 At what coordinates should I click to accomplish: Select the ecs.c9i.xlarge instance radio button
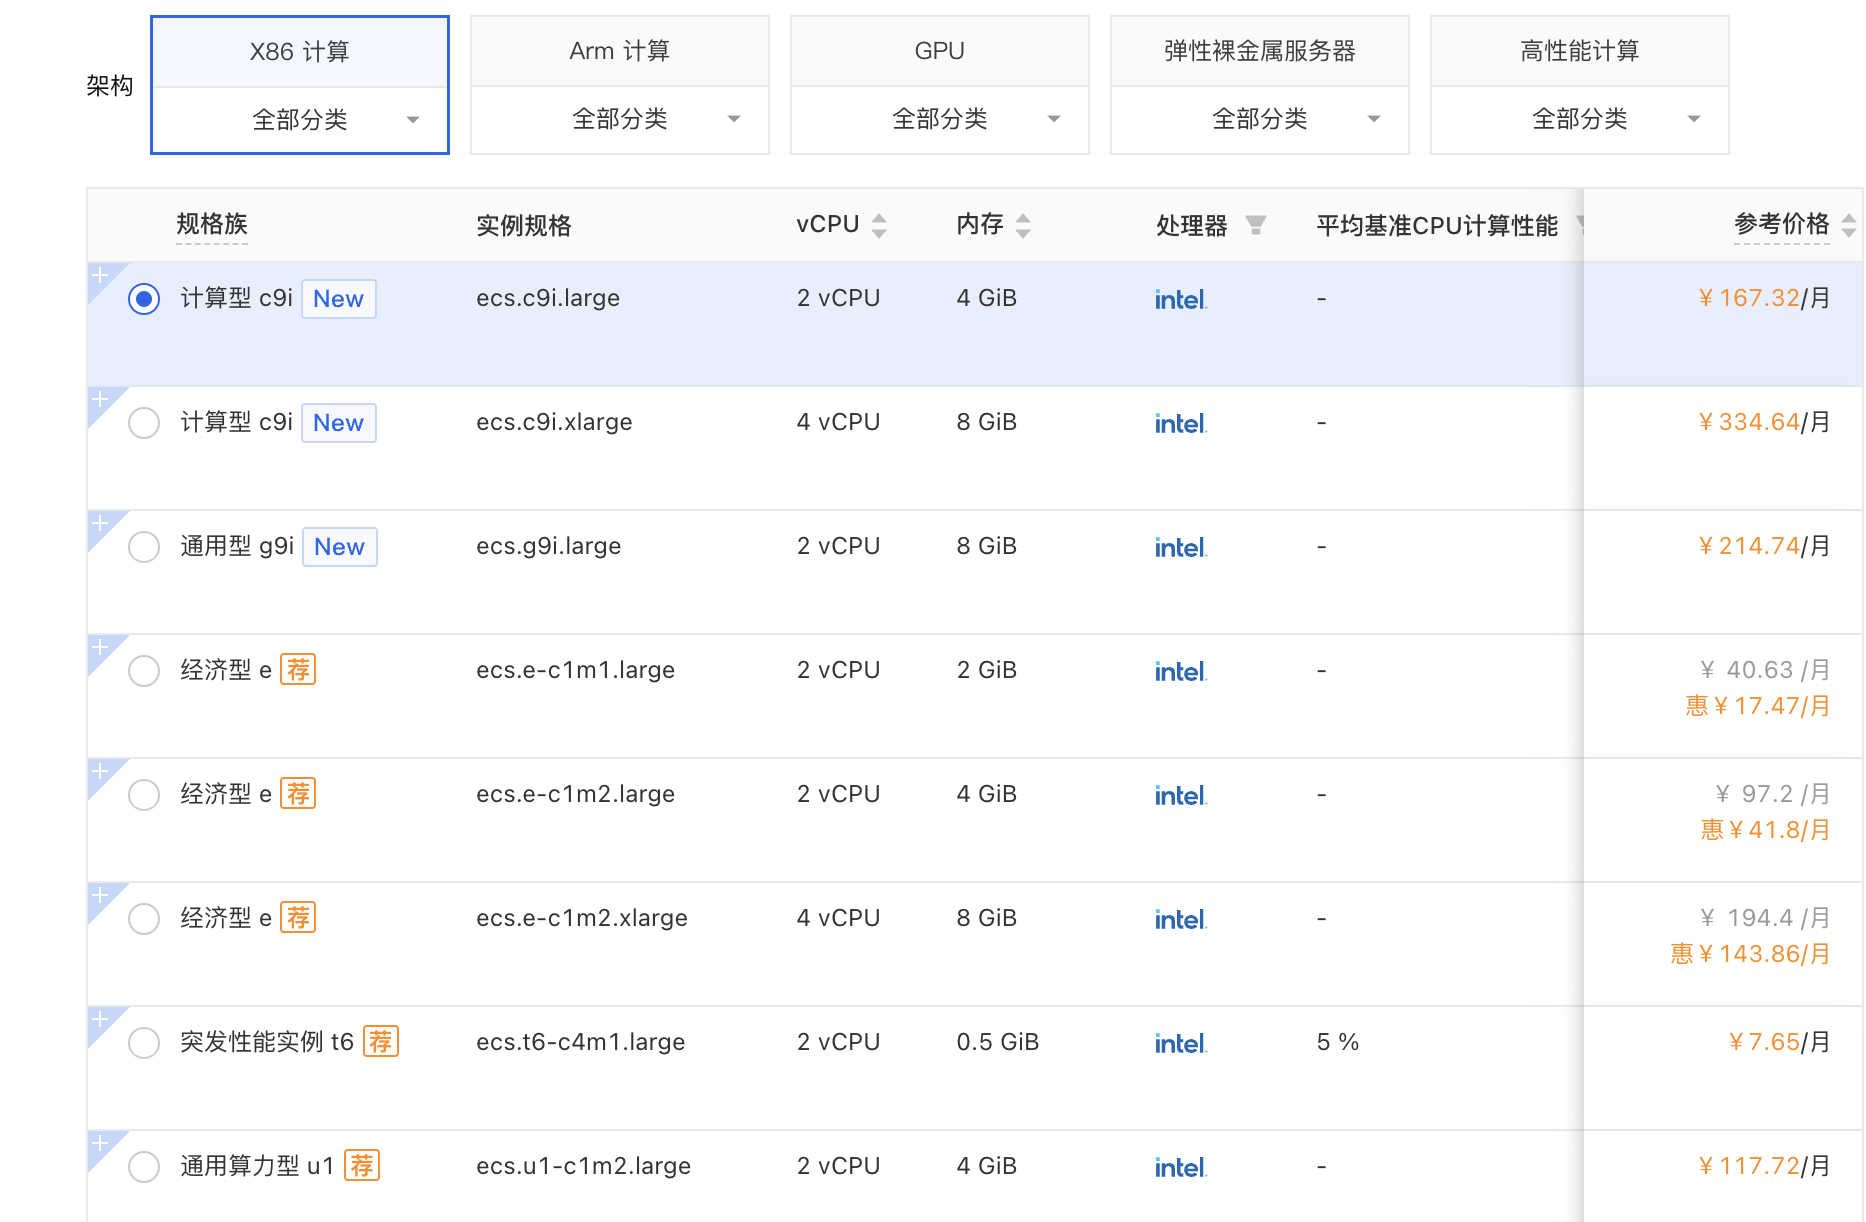(x=144, y=423)
